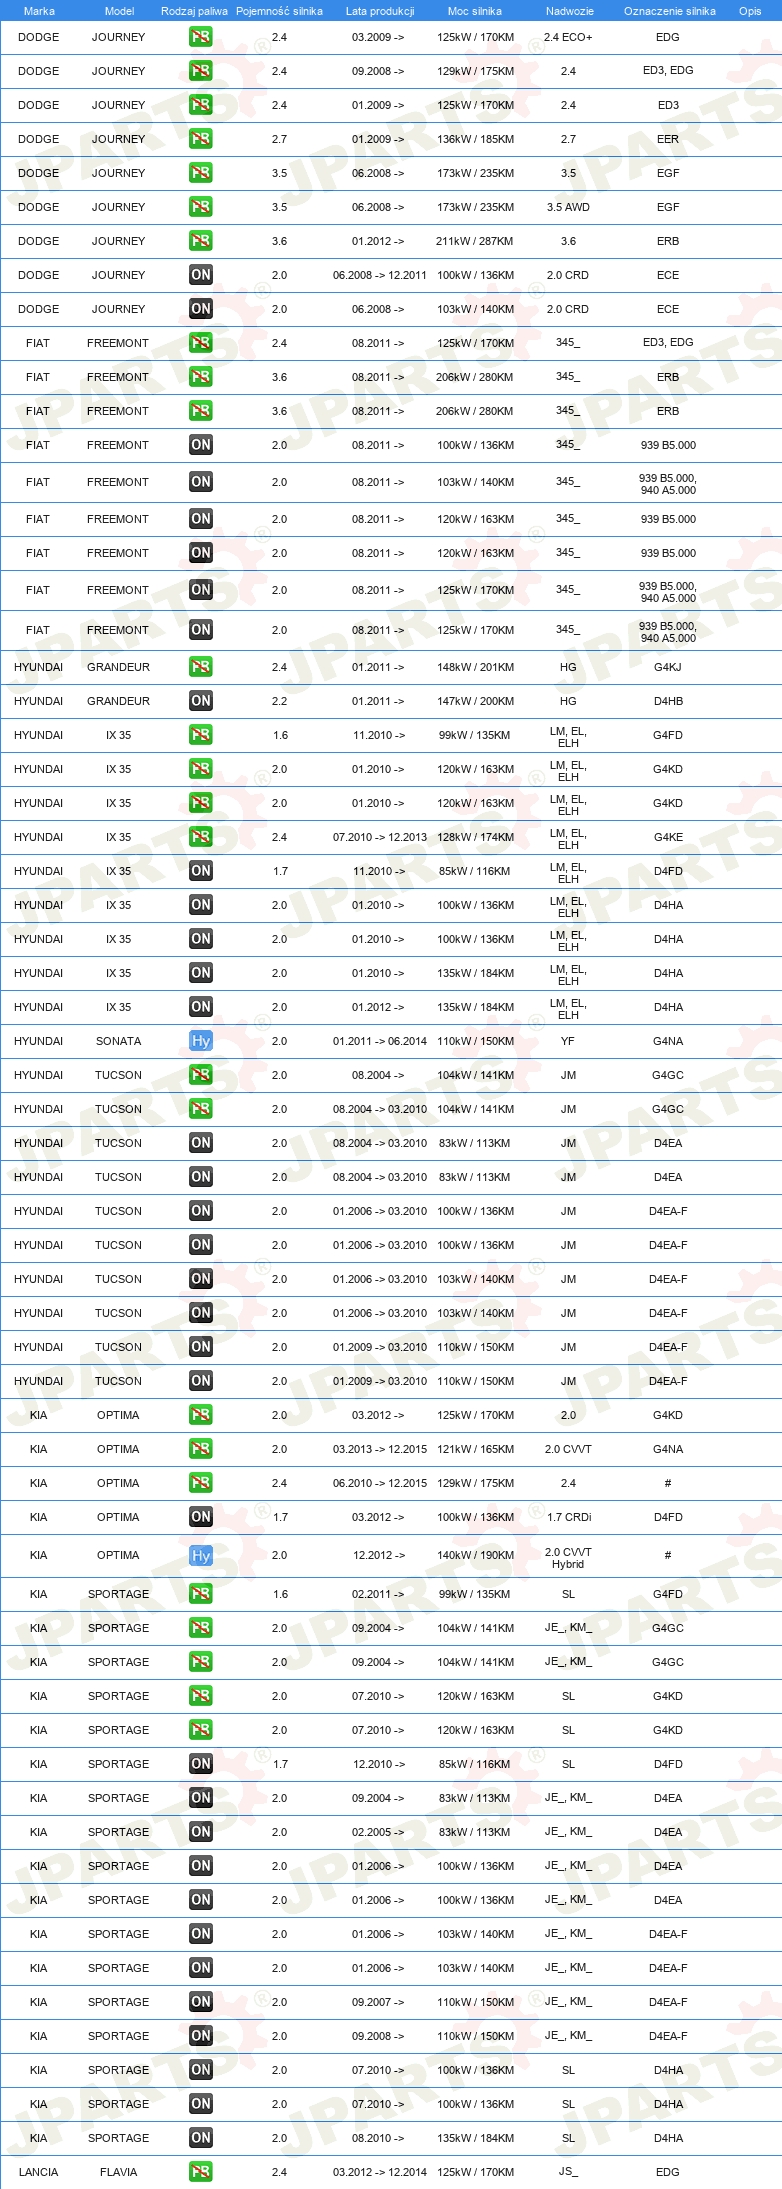Image resolution: width=782 pixels, height=2189 pixels.
Task: Click the YF body cell
Action: [568, 1041]
